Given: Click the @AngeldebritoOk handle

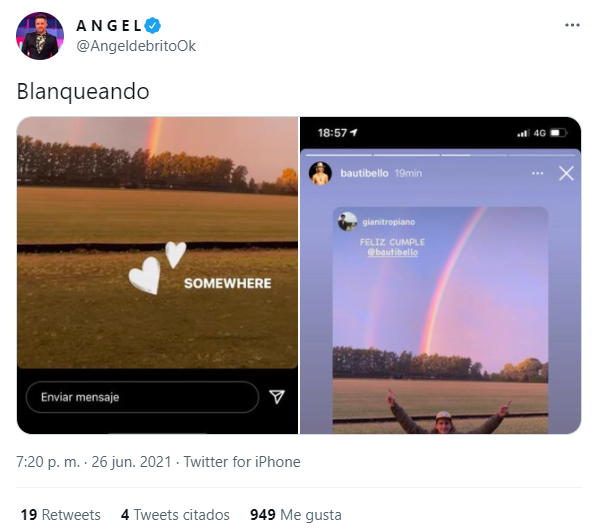Looking at the screenshot, I should tap(136, 46).
